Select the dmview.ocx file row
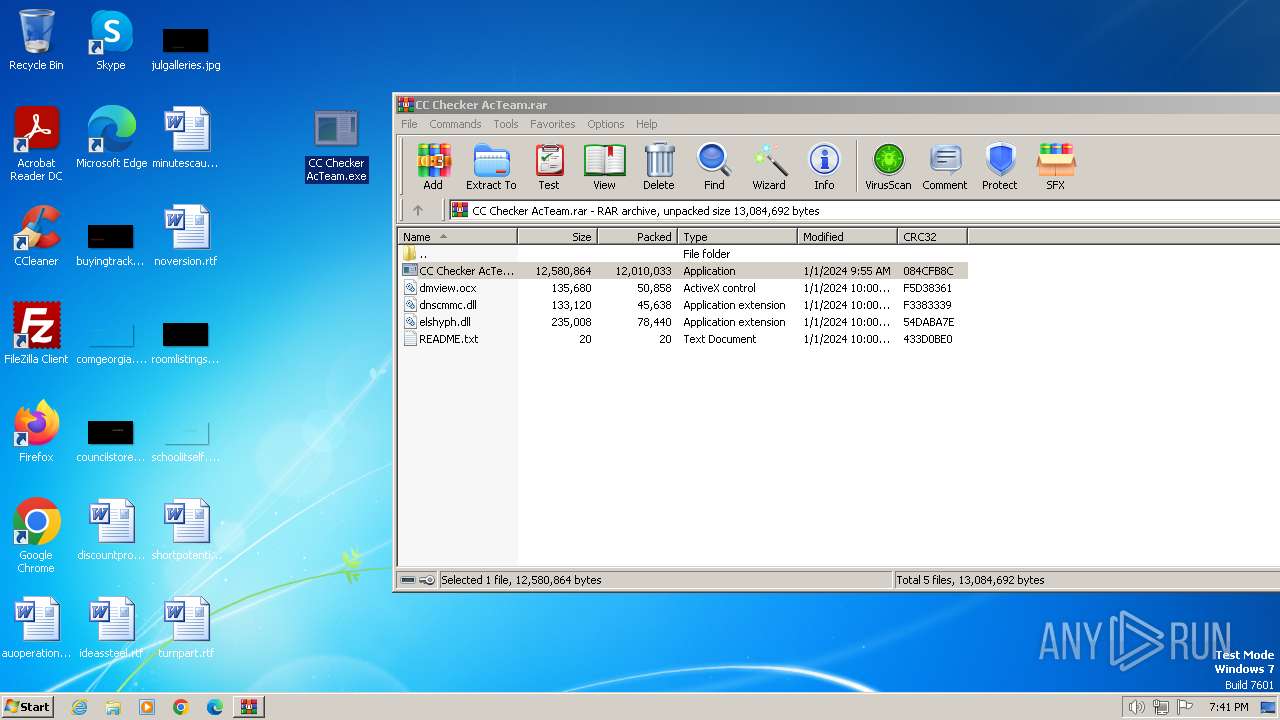This screenshot has height=720, width=1280. [x=683, y=288]
